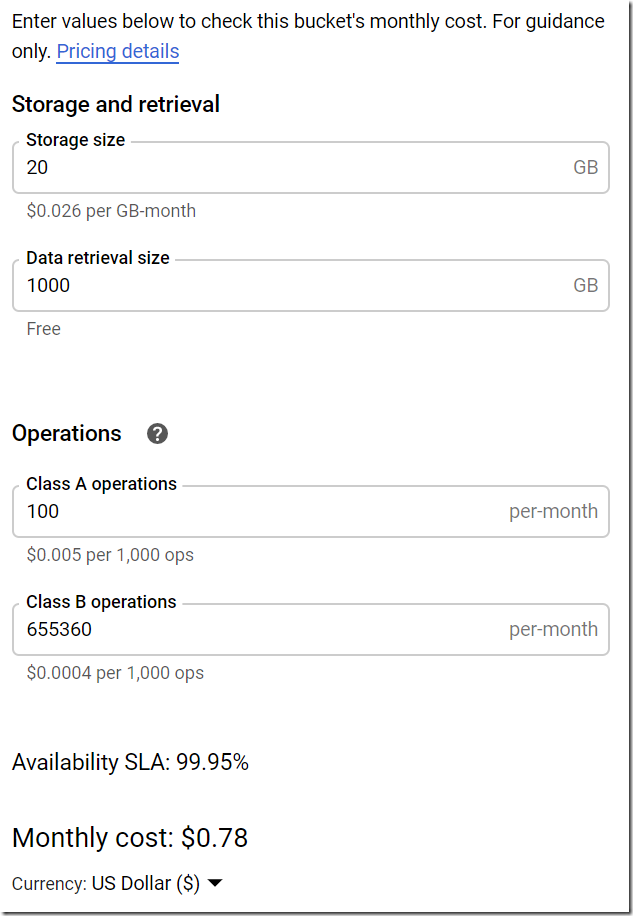Expand the currency dropdown arrow
The image size is (633, 916).
[x=214, y=883]
